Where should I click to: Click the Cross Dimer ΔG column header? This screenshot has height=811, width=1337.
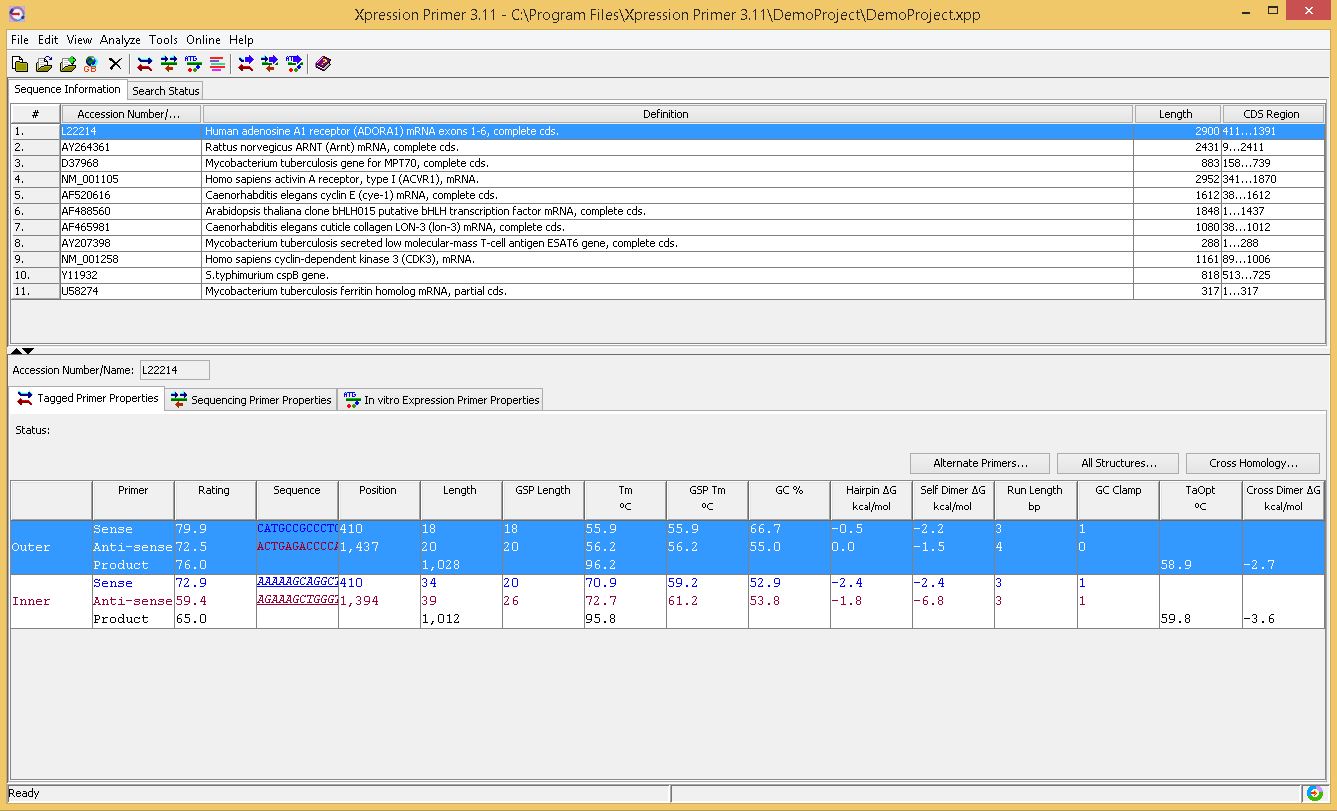1283,499
